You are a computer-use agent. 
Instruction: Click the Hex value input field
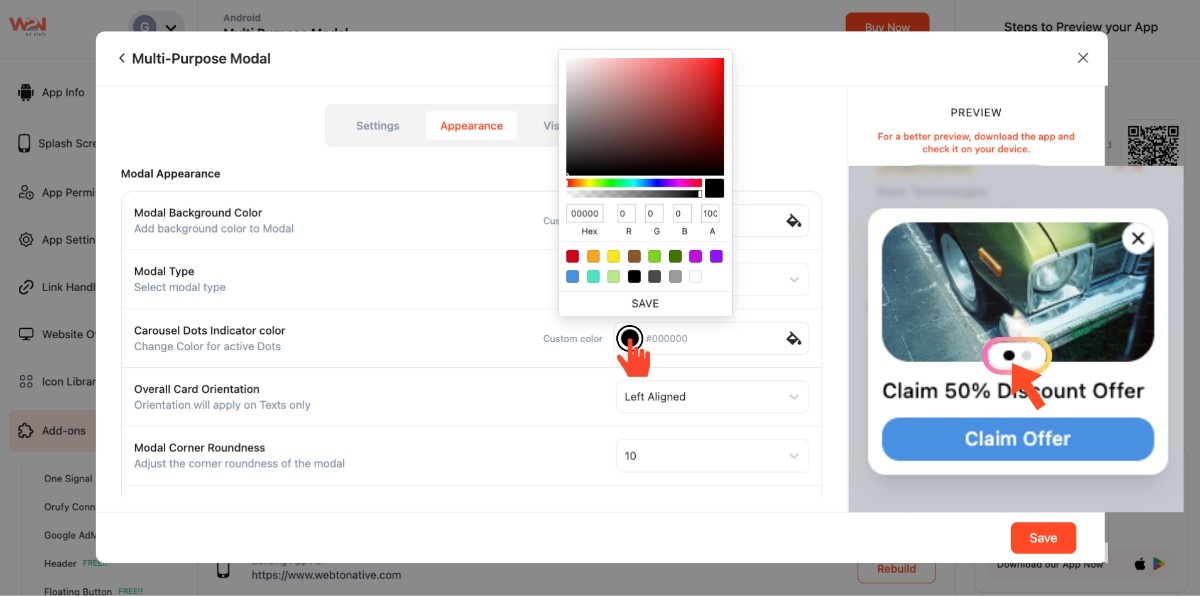tap(585, 214)
